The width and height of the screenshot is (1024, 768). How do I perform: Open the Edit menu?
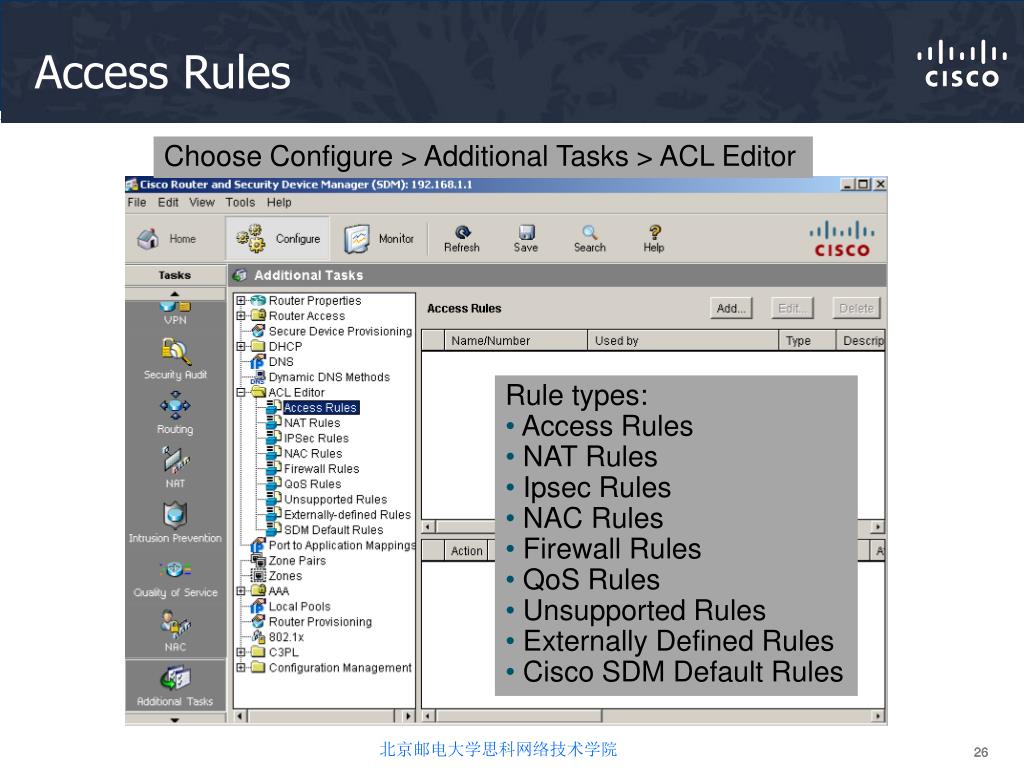[168, 202]
